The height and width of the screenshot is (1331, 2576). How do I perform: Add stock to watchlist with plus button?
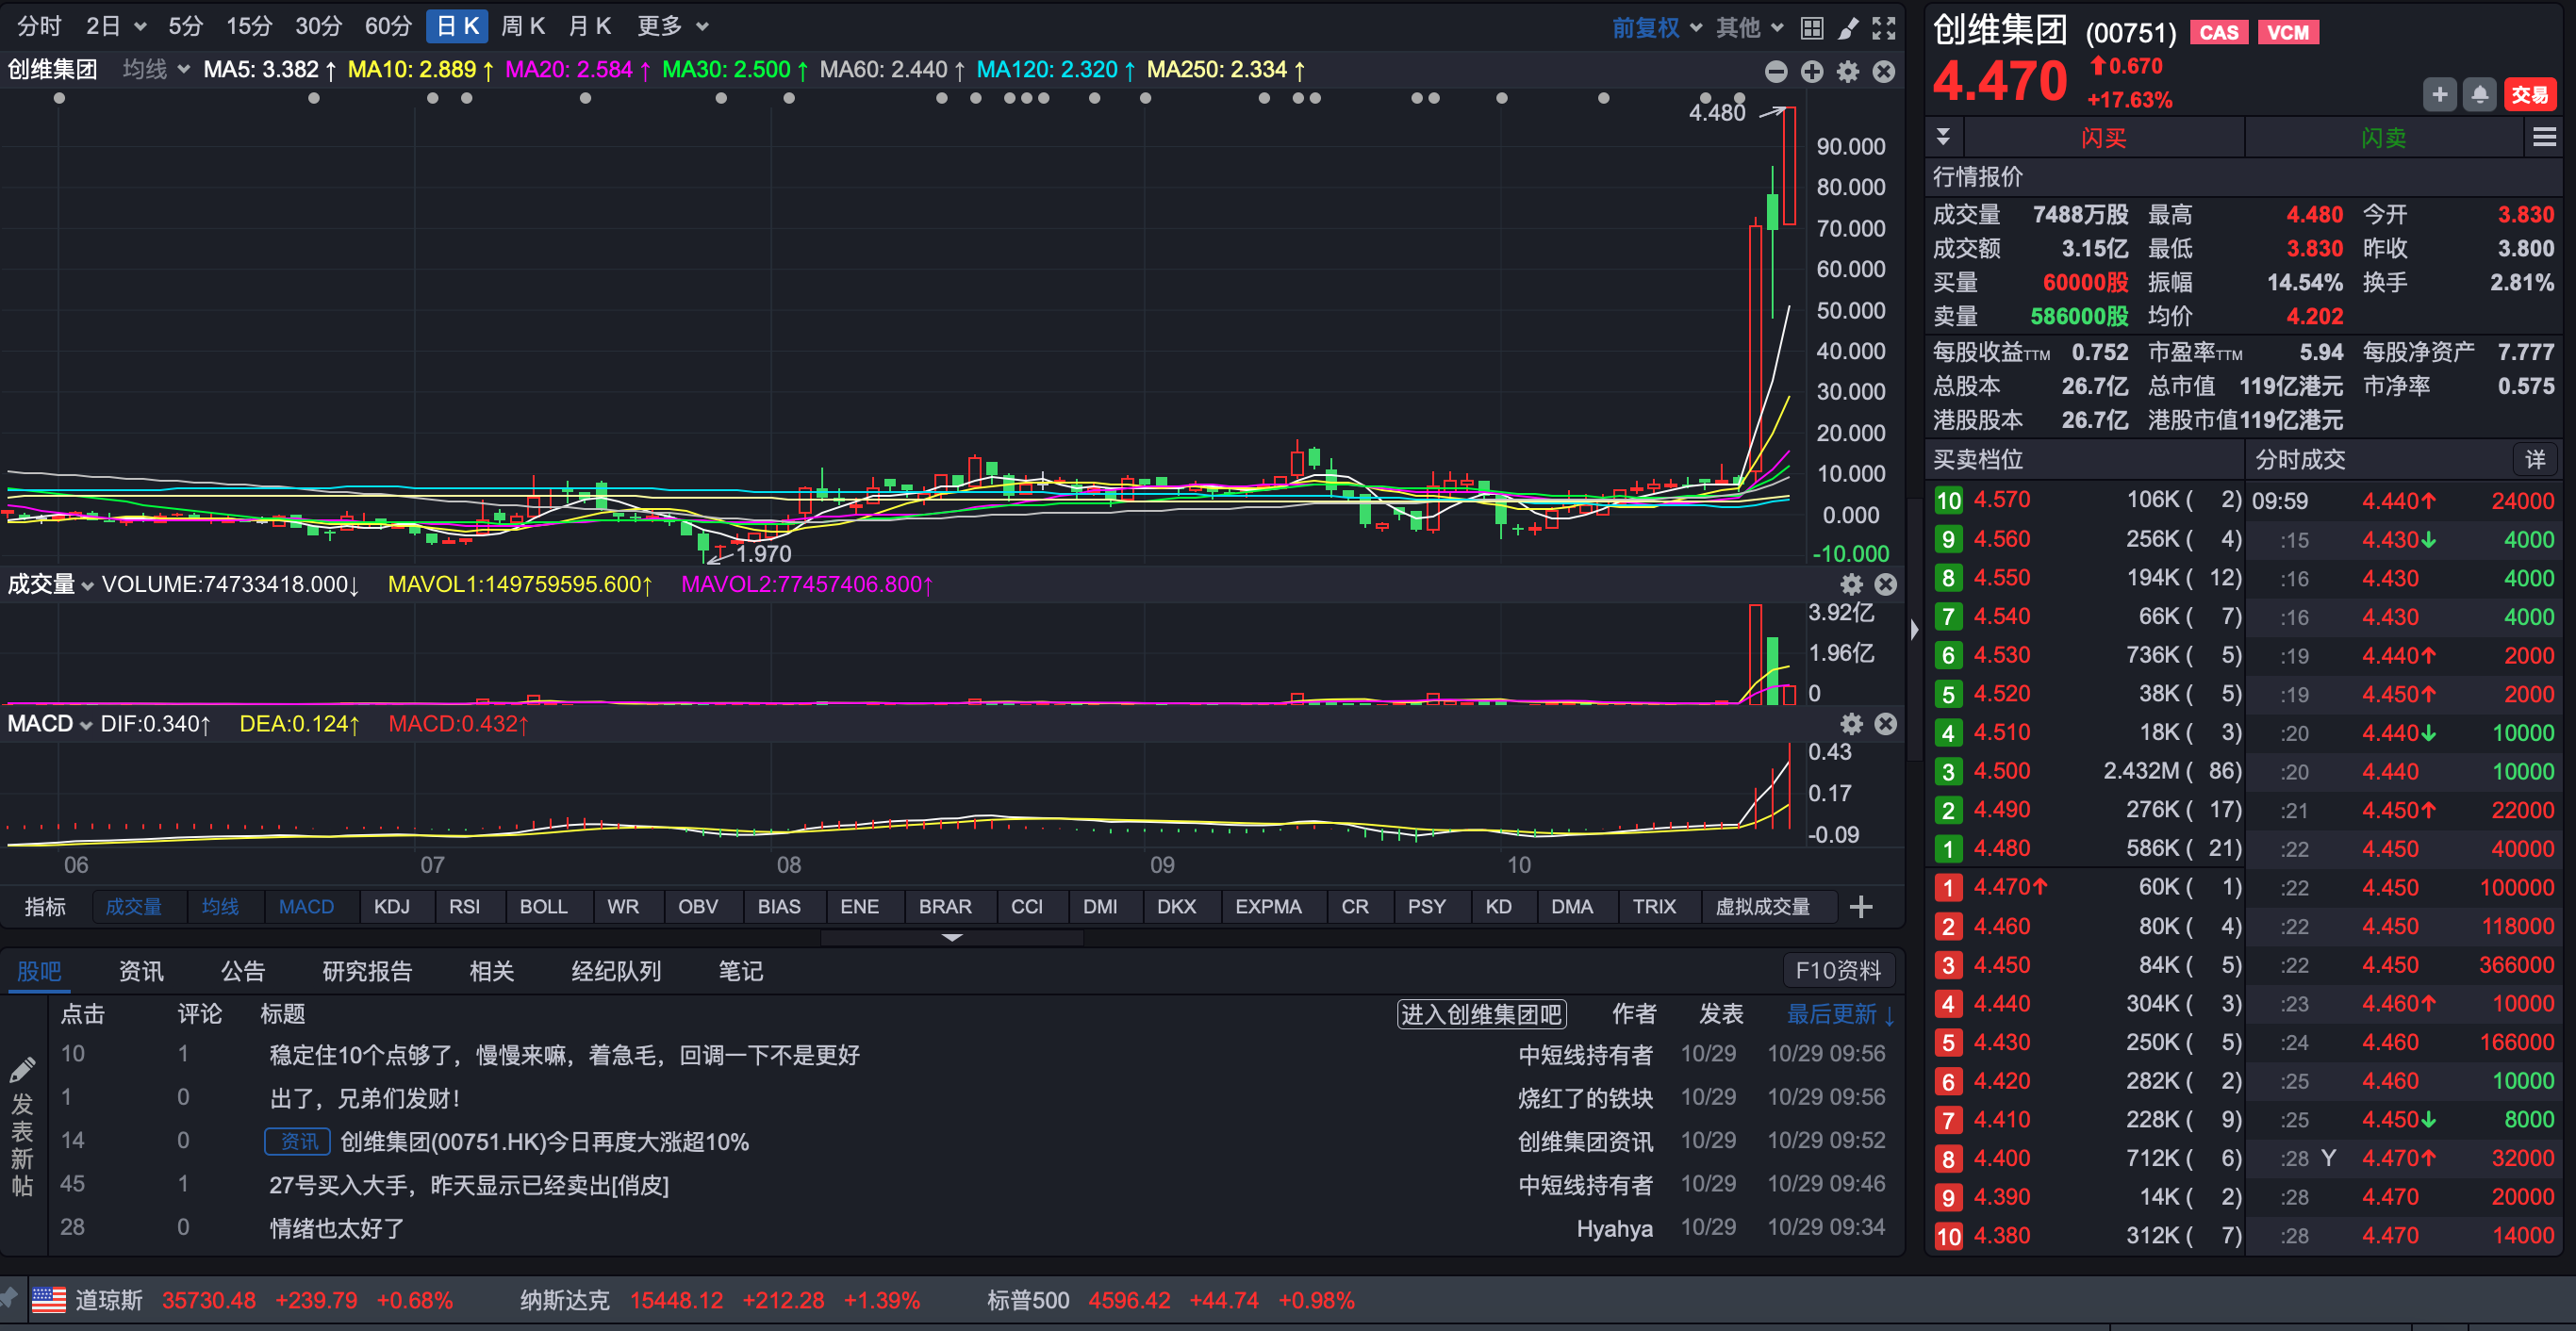click(x=2440, y=95)
